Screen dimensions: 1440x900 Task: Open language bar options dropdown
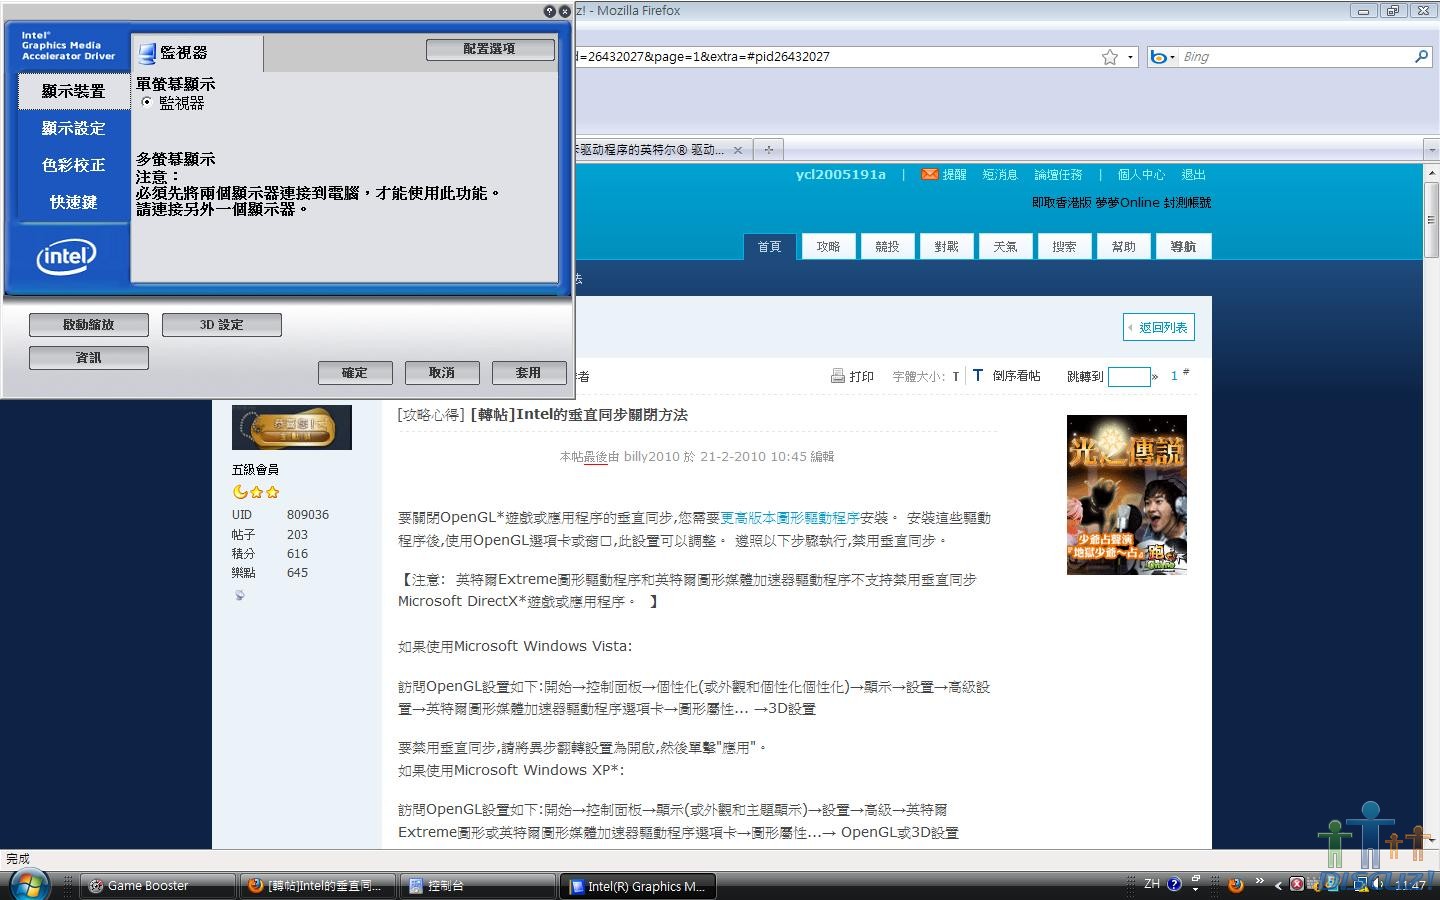tap(1195, 888)
